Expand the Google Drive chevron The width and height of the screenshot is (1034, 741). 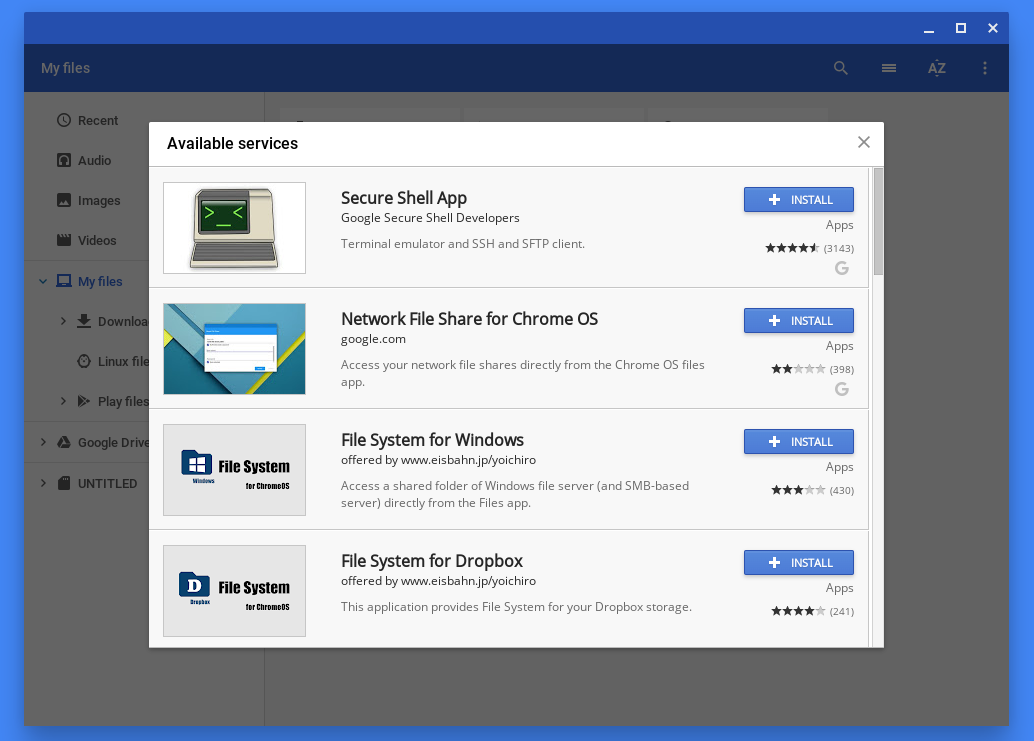(x=43, y=442)
